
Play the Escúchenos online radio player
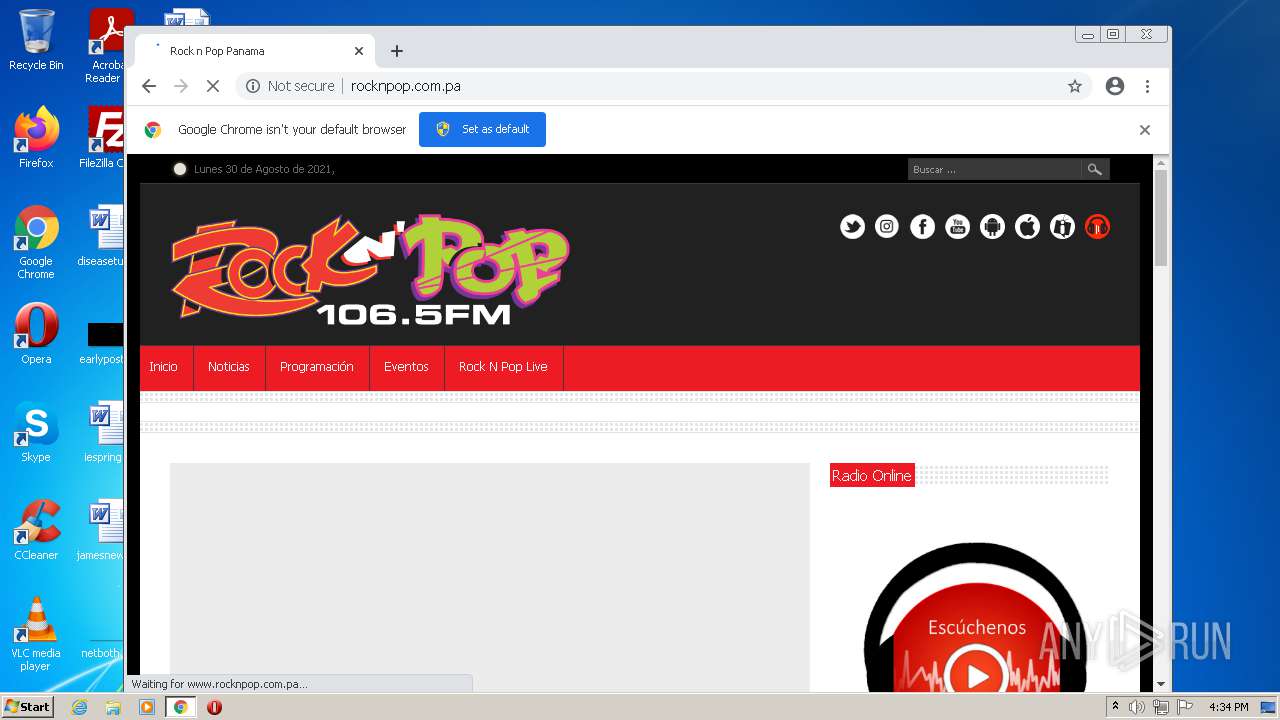[977, 676]
